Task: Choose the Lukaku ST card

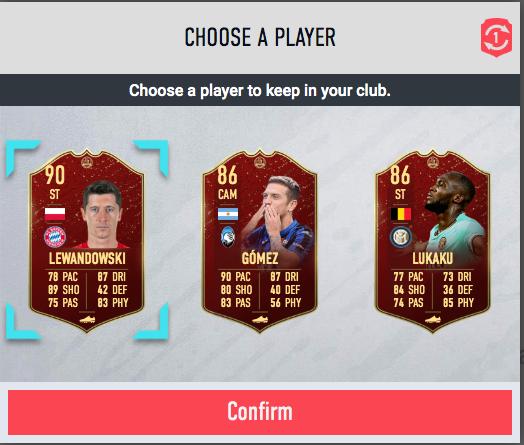Action: tap(432, 241)
